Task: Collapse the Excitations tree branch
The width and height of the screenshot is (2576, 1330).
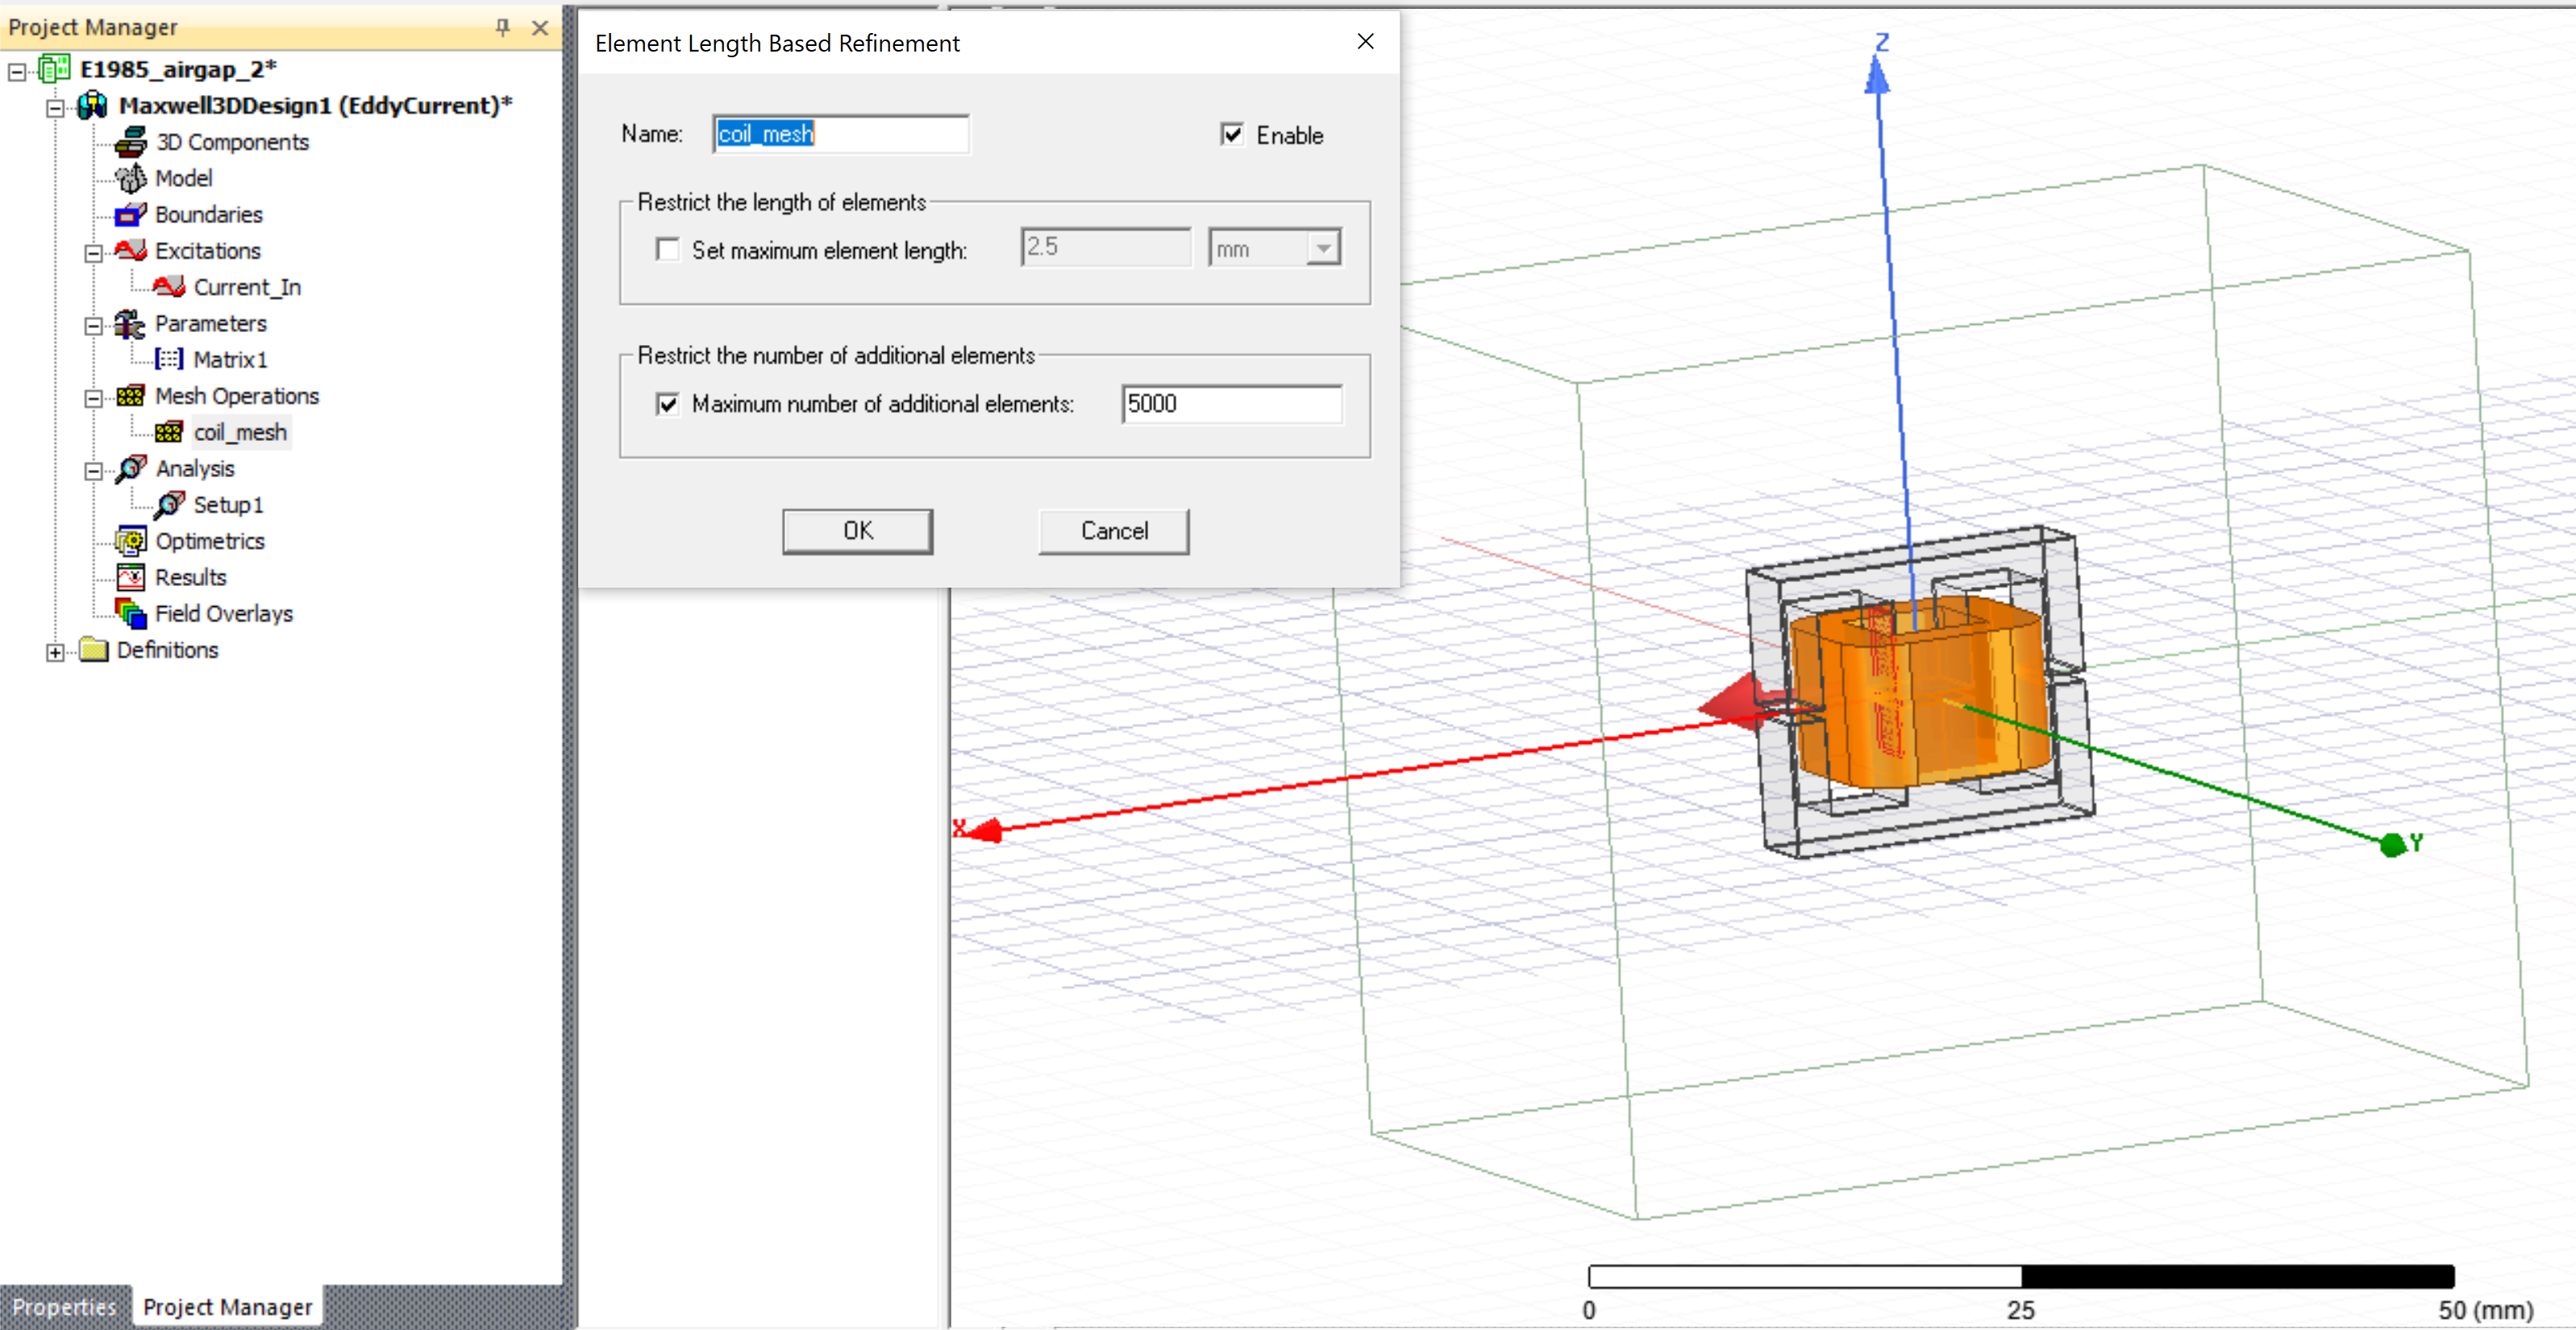Action: (92, 251)
